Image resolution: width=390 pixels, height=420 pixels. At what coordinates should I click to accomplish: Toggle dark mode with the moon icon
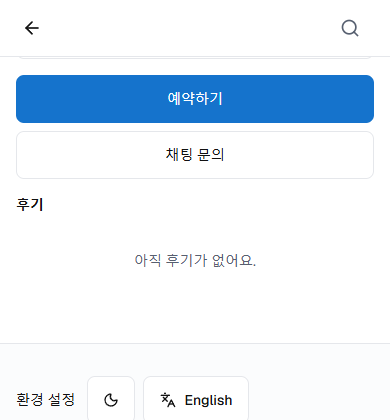point(111,400)
